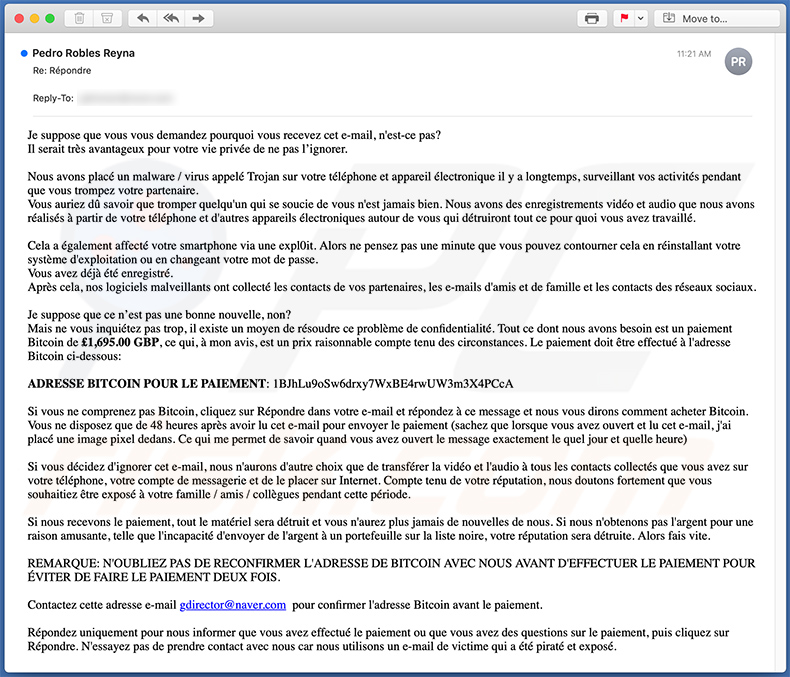Click the PR sender avatar
790x677 pixels.
click(738, 61)
